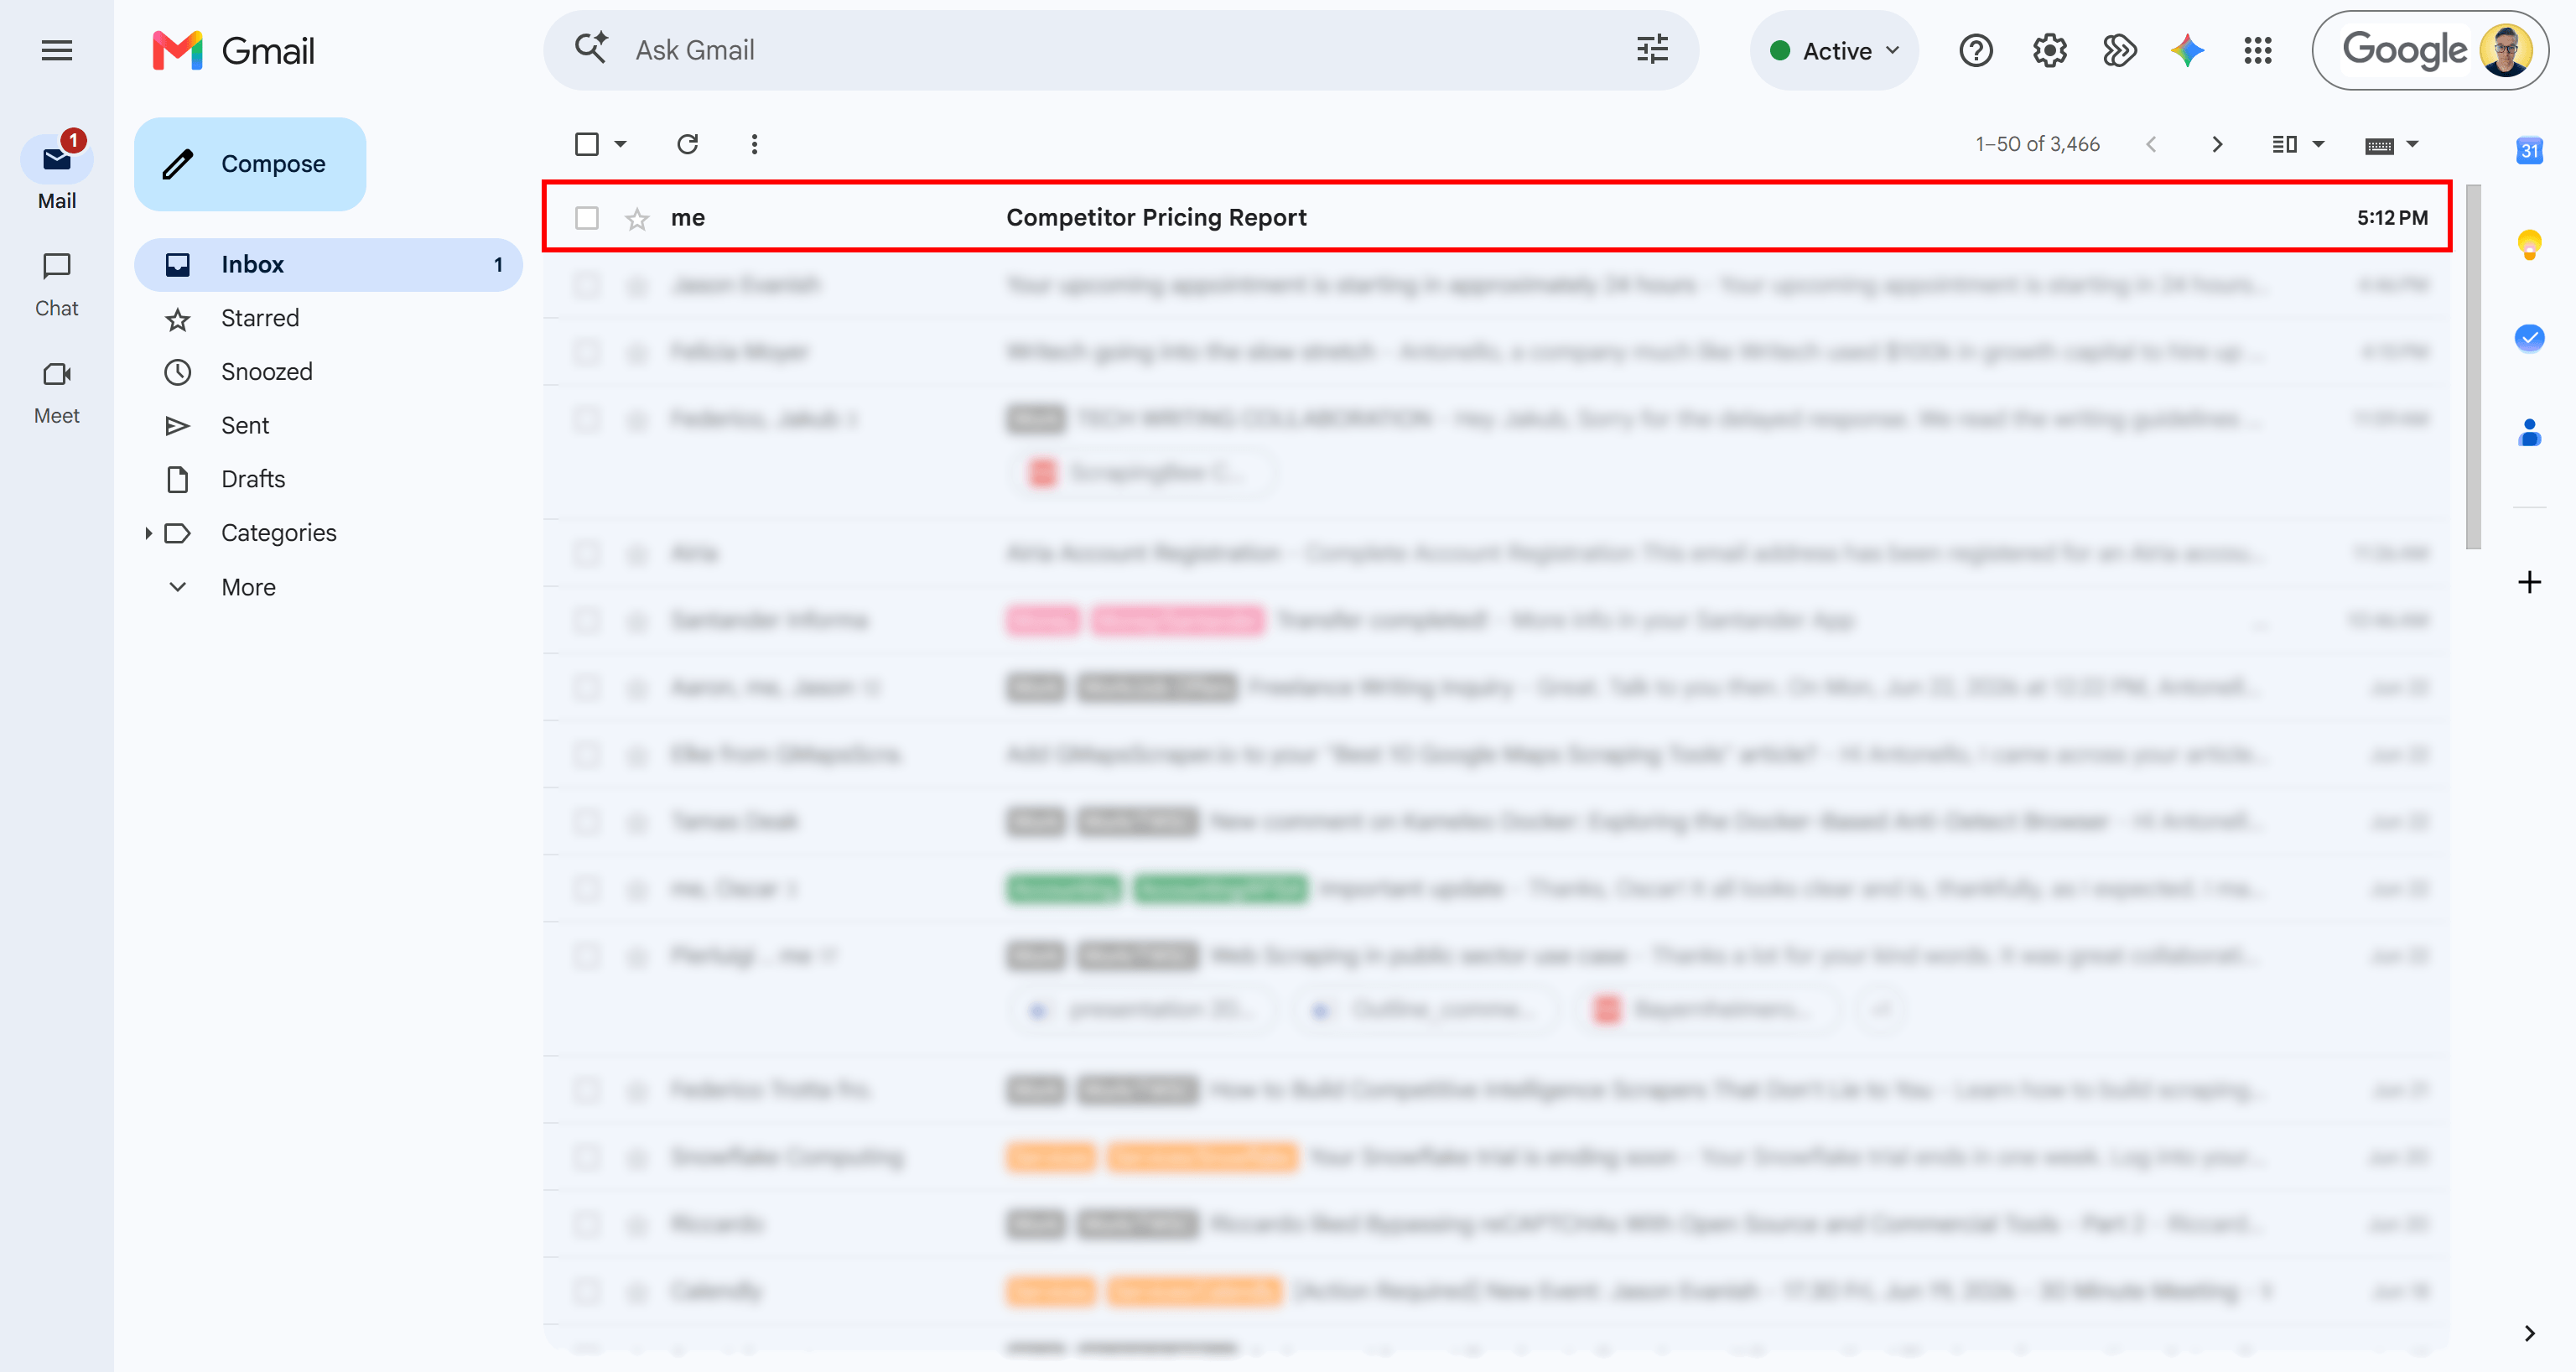Open the split pane mode dropdown

click(2318, 144)
